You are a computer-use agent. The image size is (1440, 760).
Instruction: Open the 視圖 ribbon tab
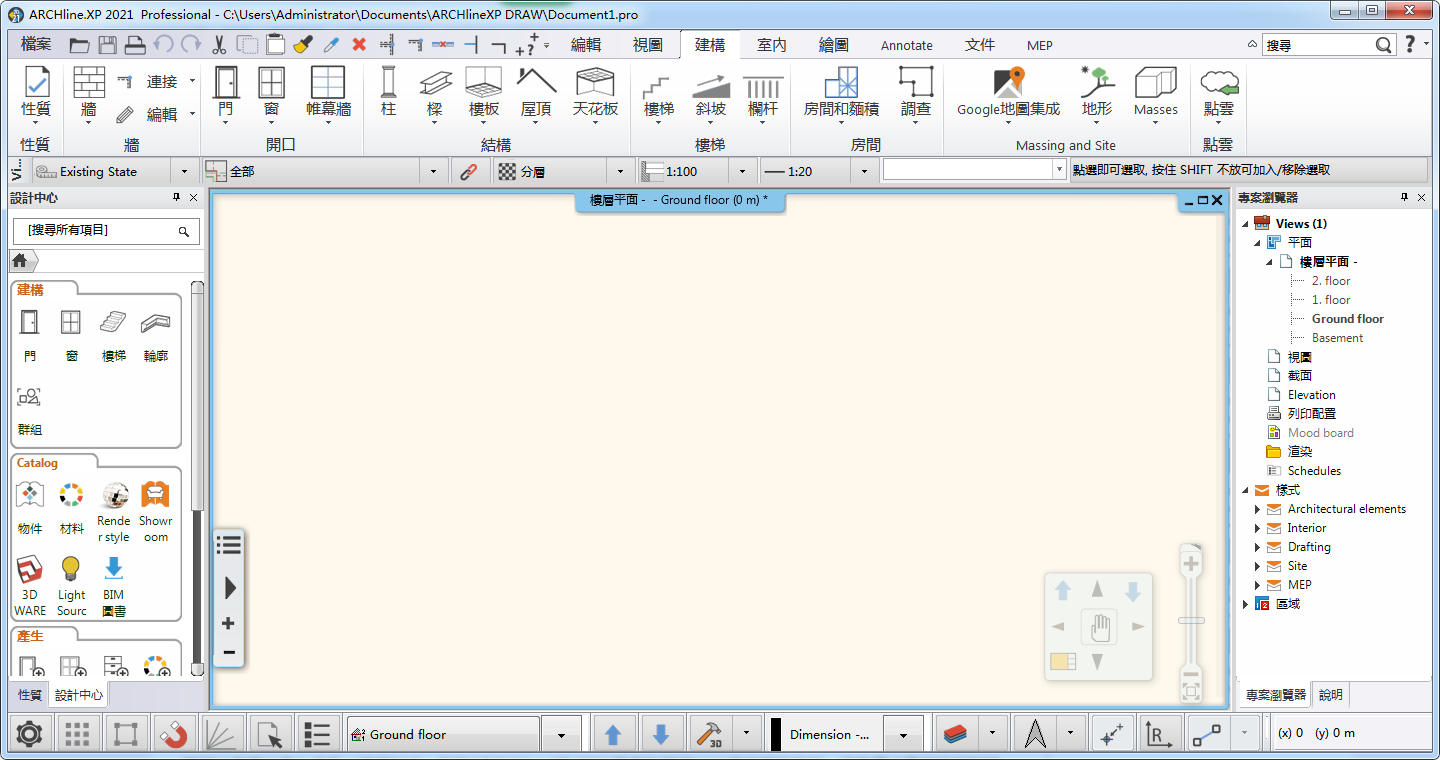648,45
